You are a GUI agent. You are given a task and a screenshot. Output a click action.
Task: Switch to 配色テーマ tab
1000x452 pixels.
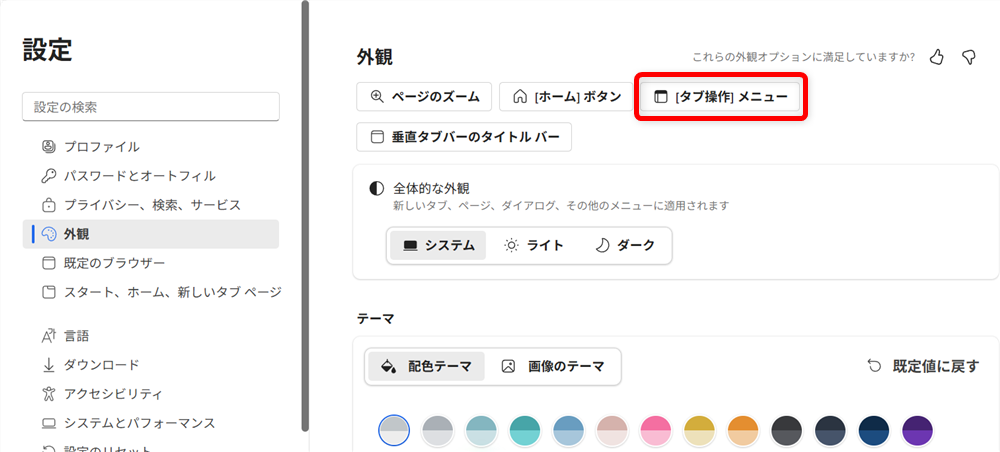[426, 367]
